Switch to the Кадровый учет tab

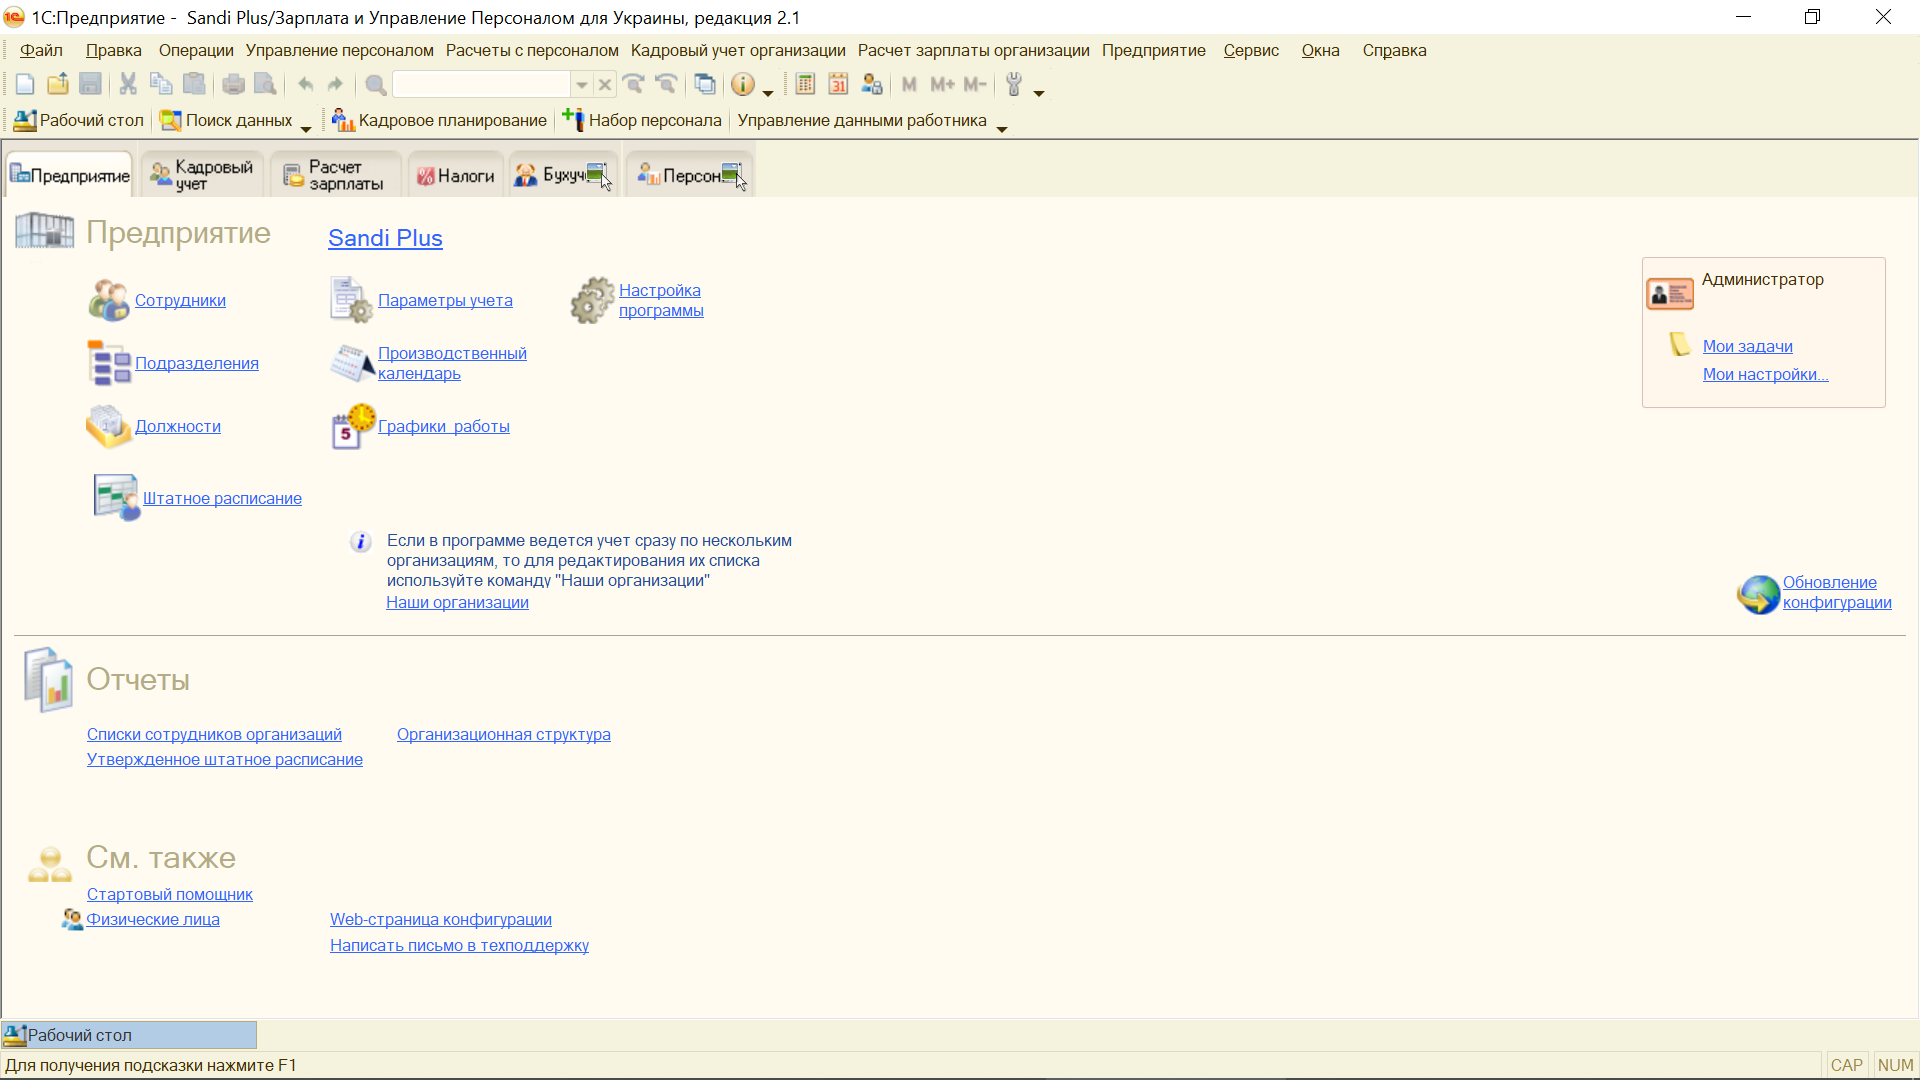tap(203, 175)
